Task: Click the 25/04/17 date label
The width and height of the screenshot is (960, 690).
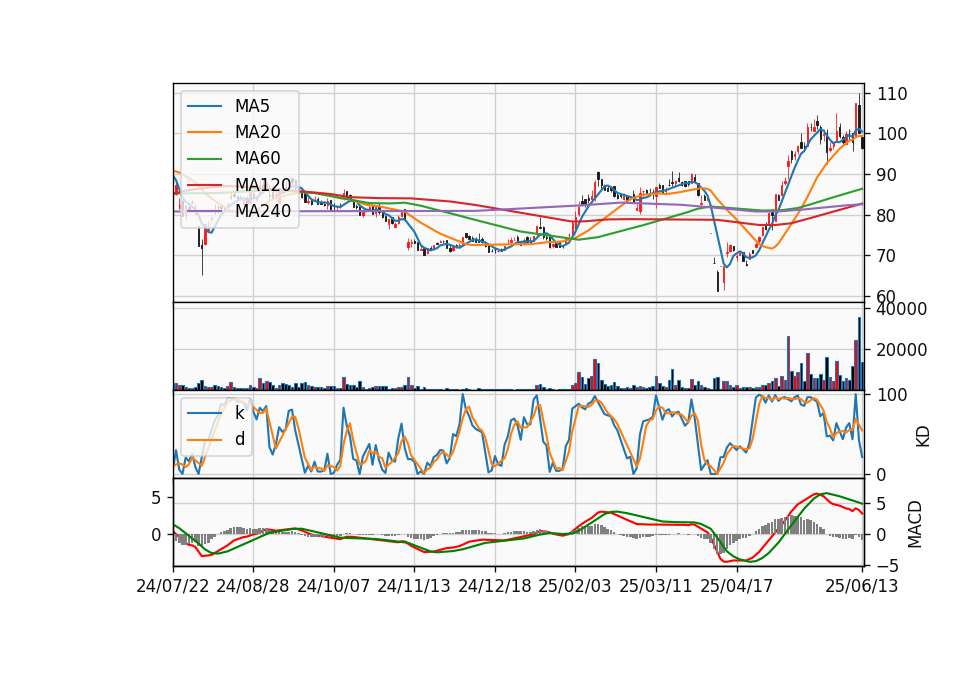Action: click(737, 586)
